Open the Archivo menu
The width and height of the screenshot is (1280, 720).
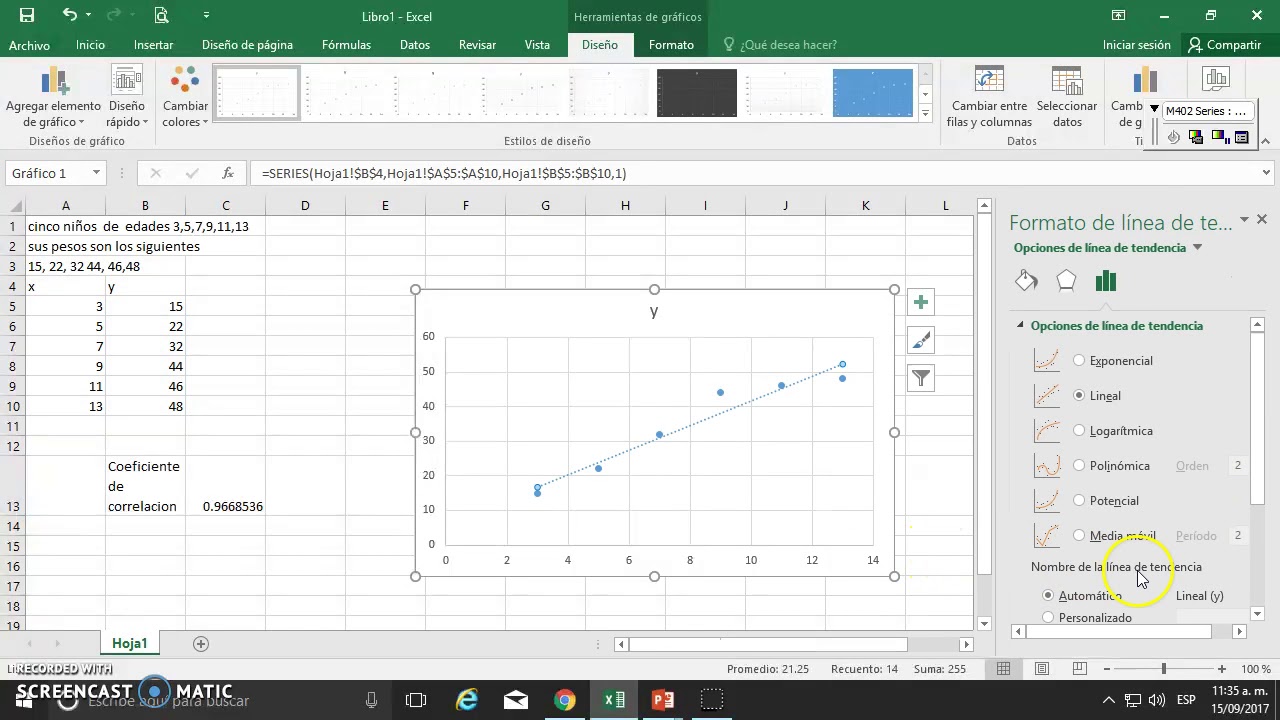[x=29, y=45]
